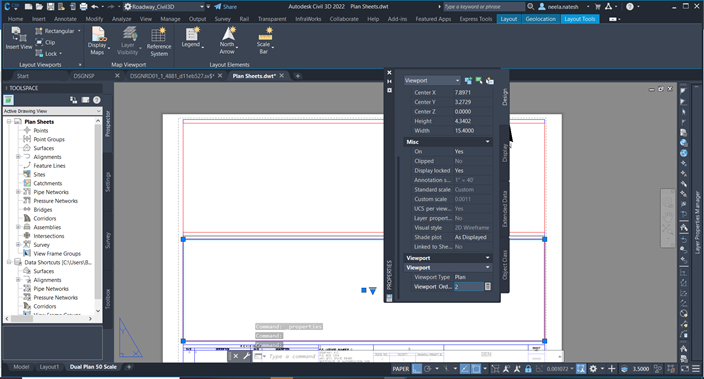Expand Layout Viewports panel launcher arrow

coord(80,65)
